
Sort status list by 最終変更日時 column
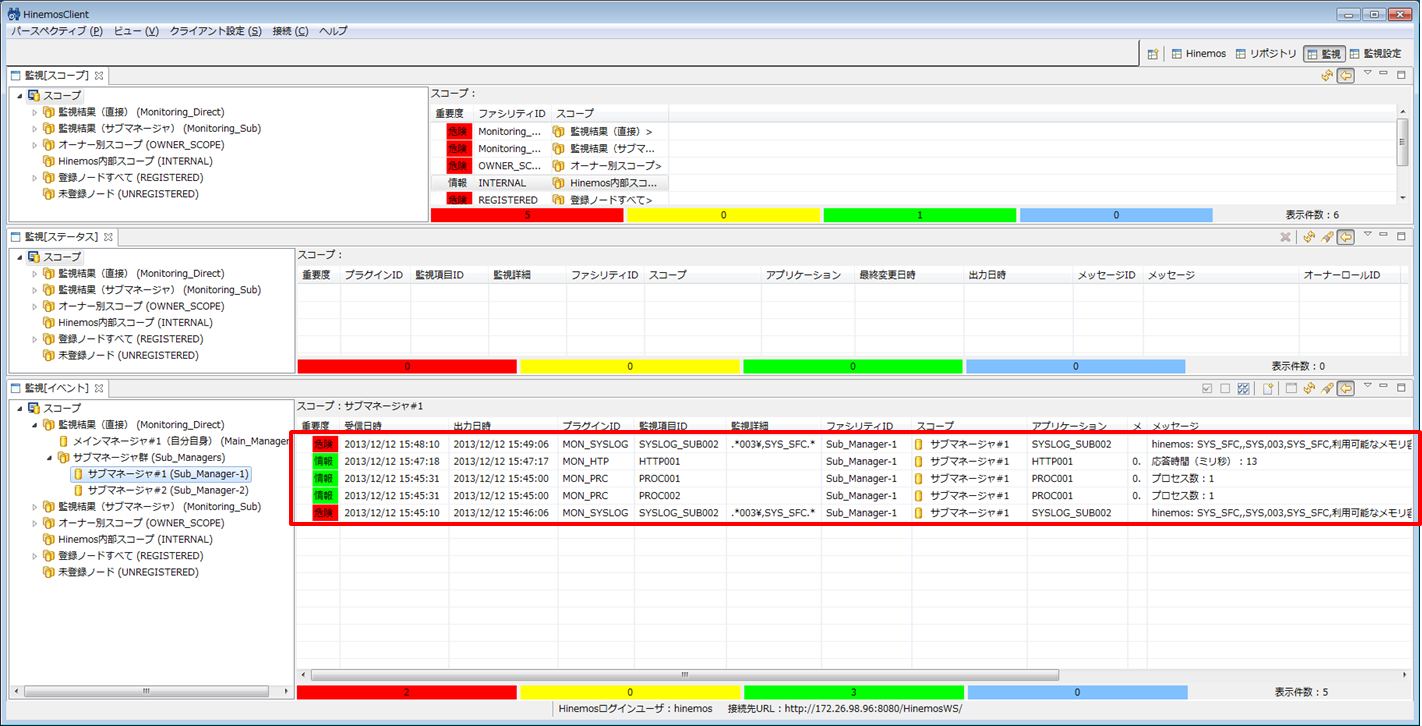point(908,274)
